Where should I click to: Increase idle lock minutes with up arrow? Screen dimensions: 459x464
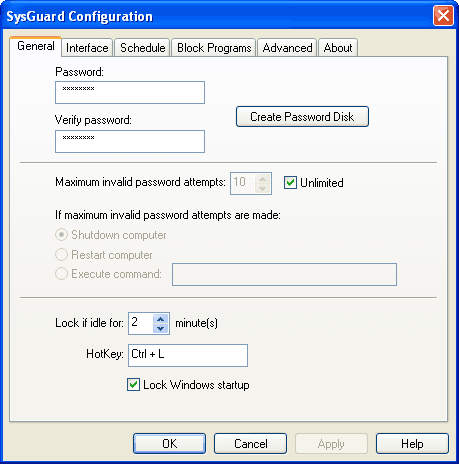[161, 319]
